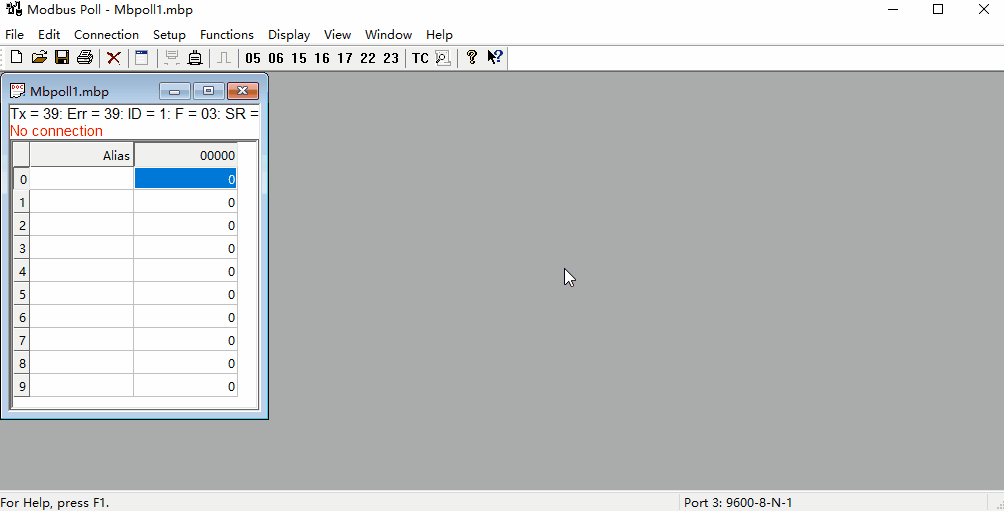
Task: Click the context help arrow icon
Action: [x=494, y=58]
